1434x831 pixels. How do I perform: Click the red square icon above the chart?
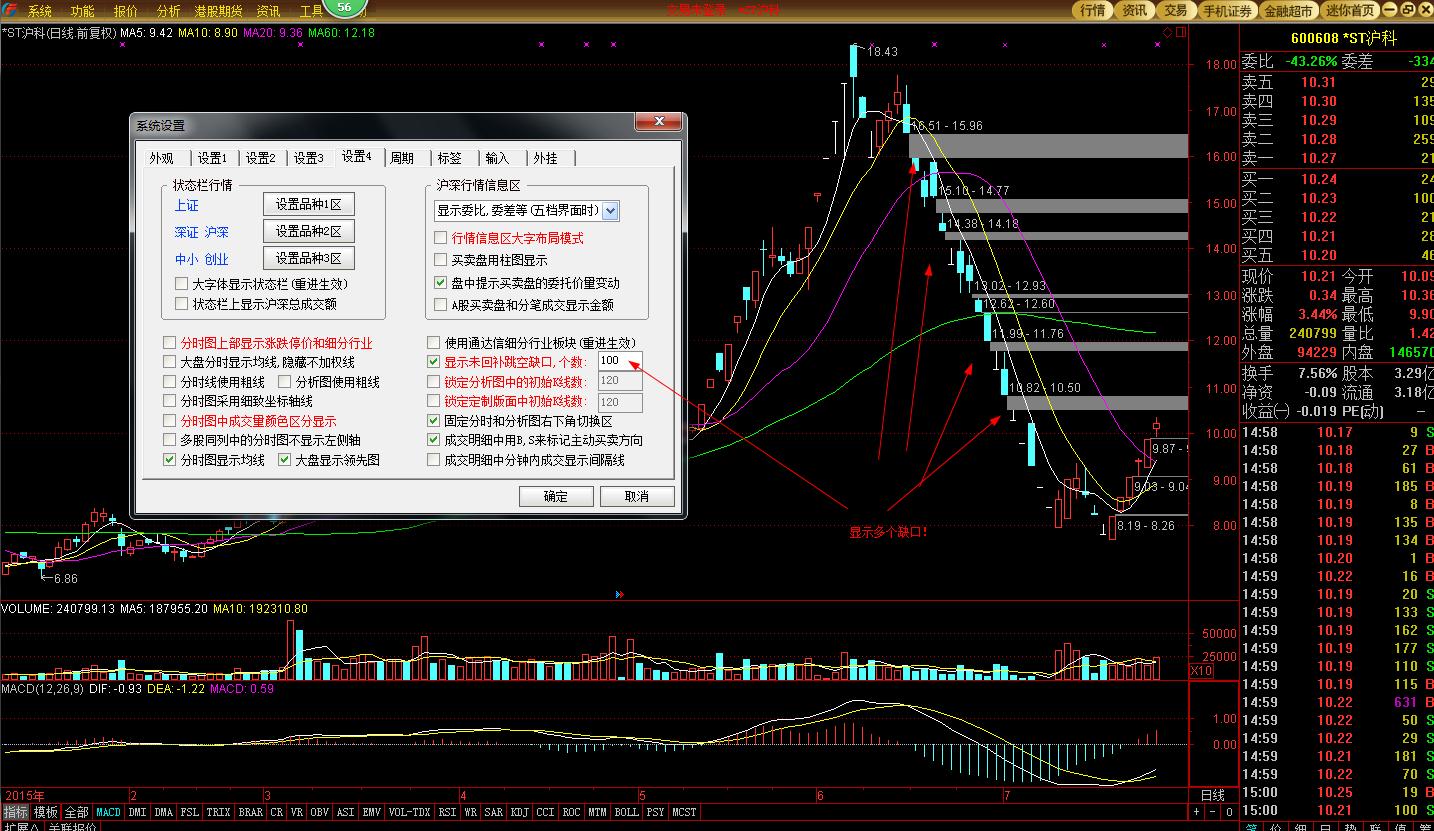1181,32
